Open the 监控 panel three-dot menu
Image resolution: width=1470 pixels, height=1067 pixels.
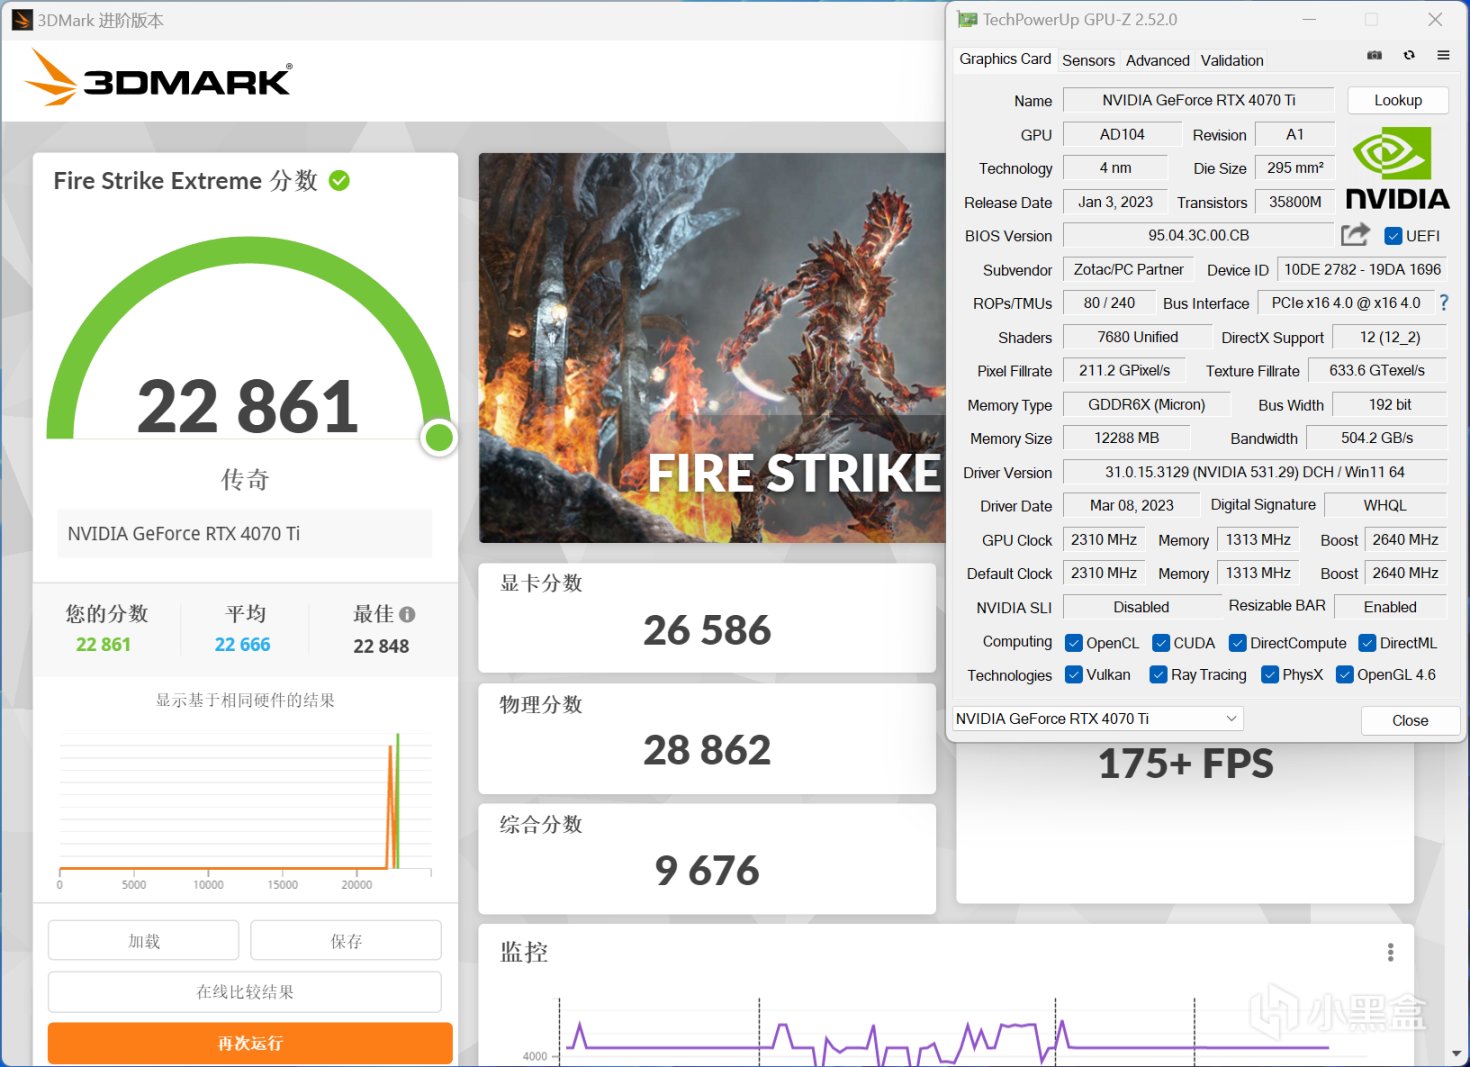[x=1390, y=952]
